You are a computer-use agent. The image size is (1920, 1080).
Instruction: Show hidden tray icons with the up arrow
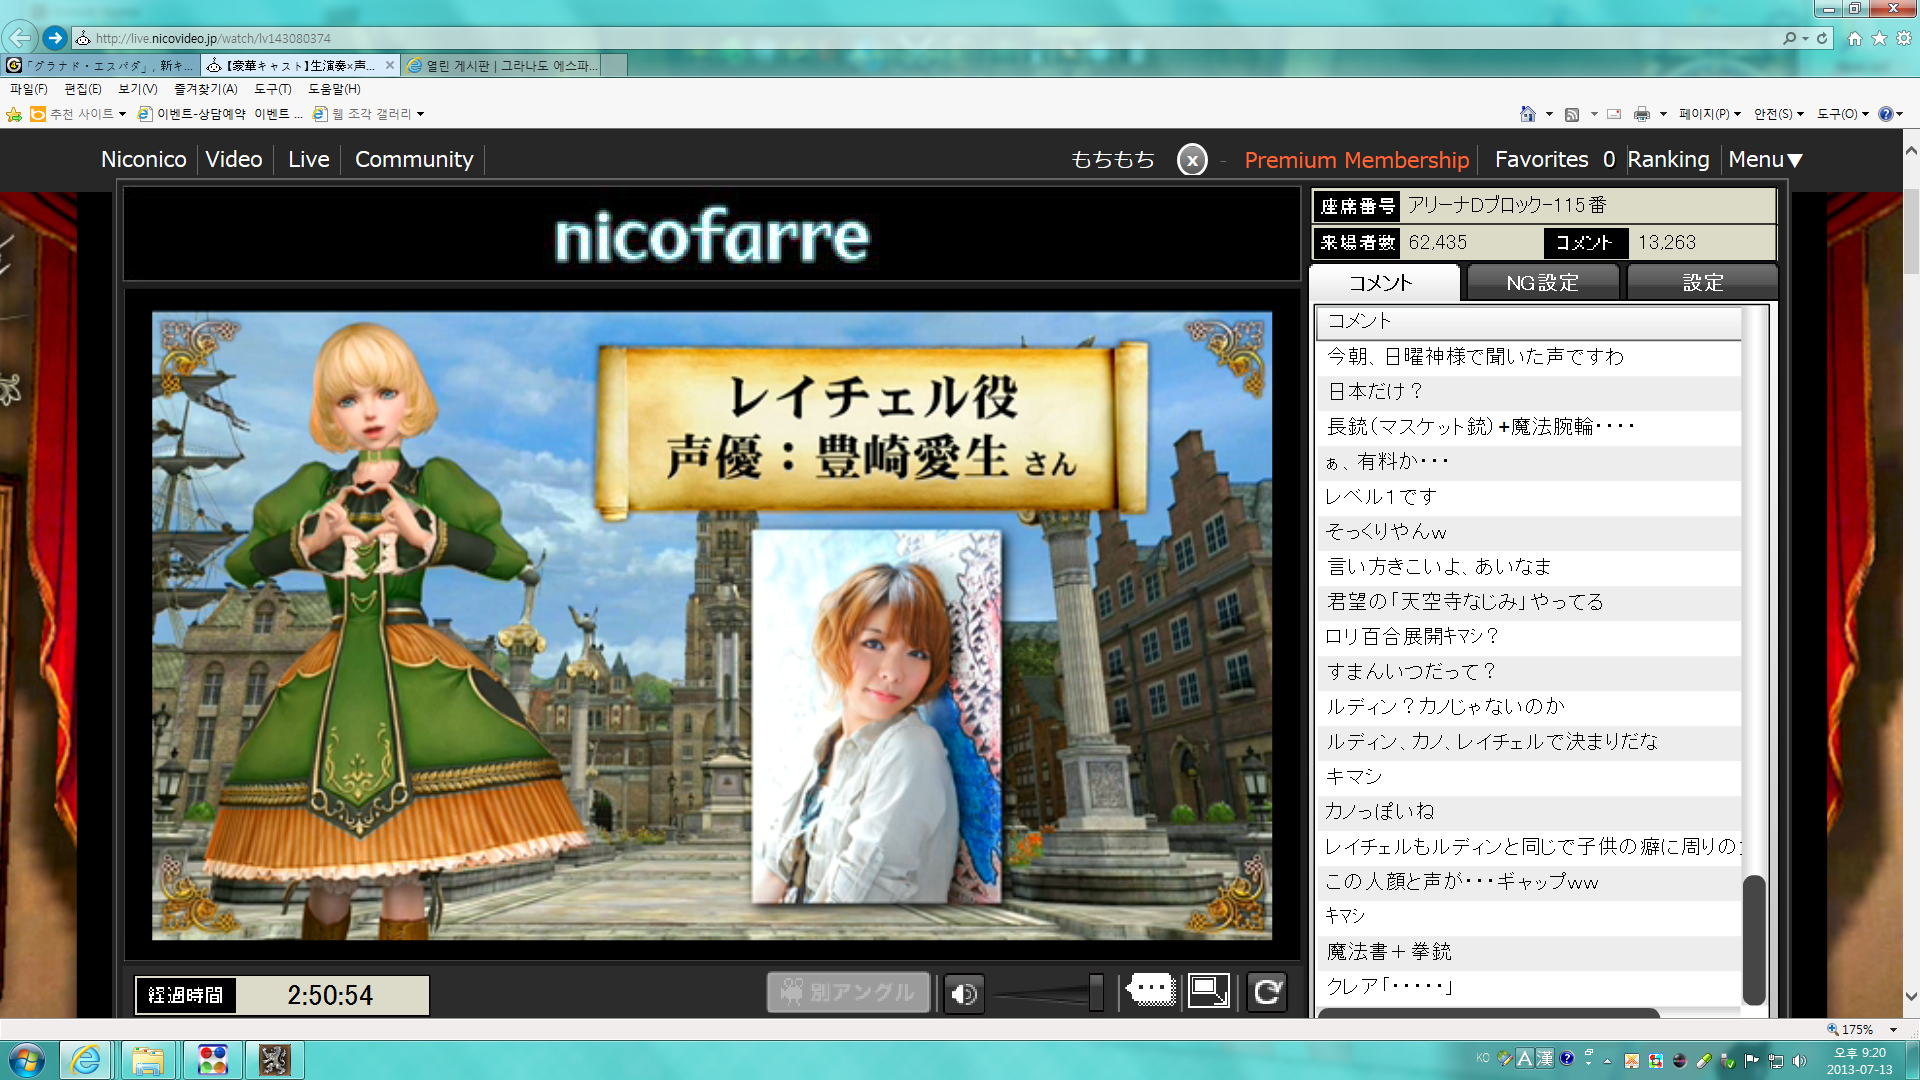1608,1061
